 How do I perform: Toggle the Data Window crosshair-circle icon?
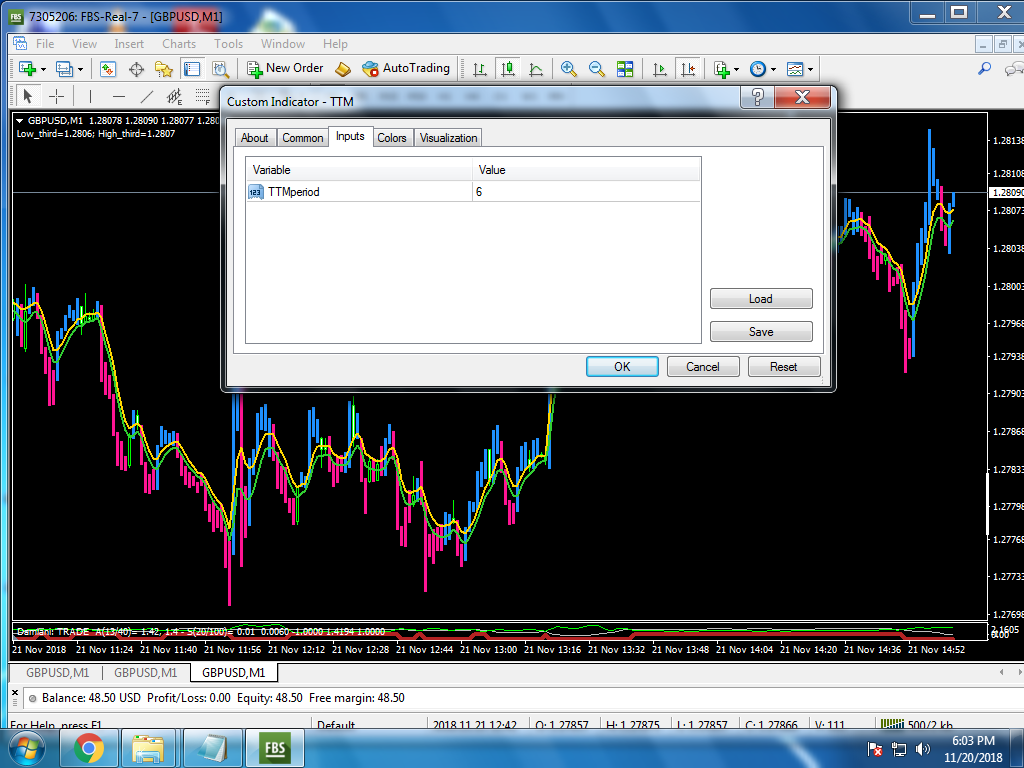(x=136, y=69)
